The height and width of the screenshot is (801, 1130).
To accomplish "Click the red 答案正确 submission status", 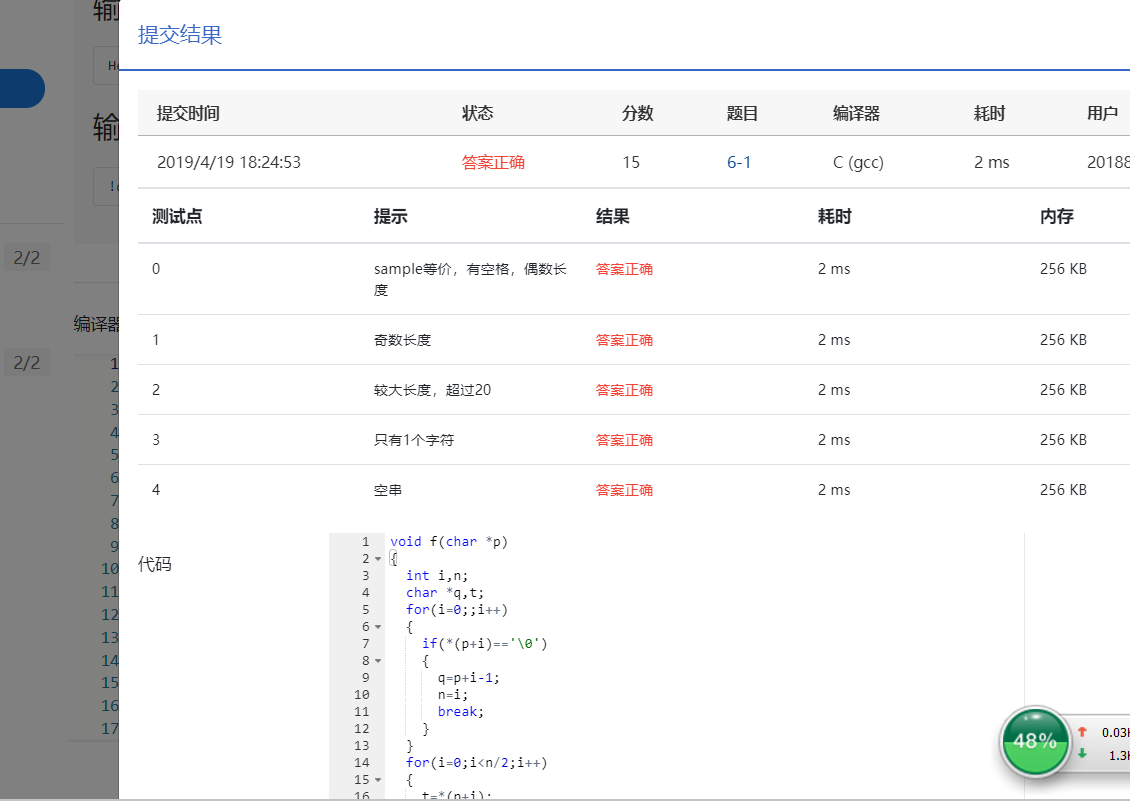I will [493, 162].
